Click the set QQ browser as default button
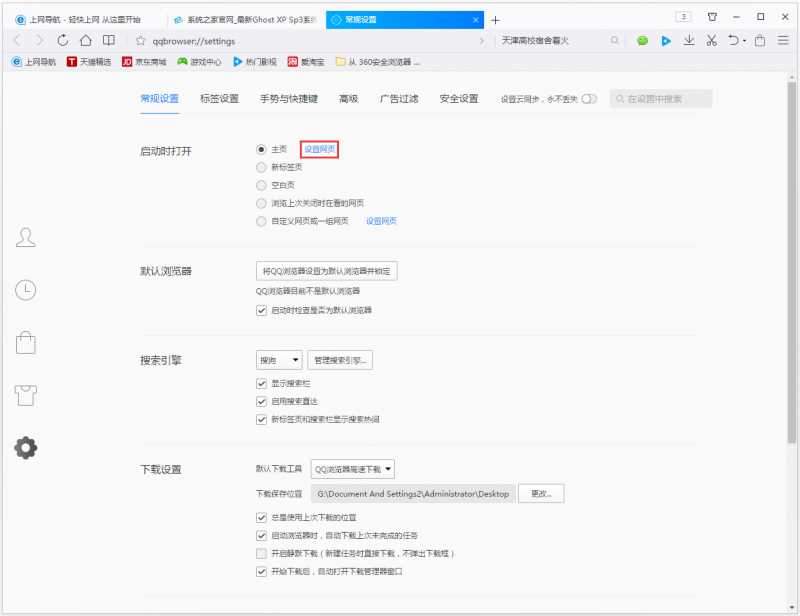Screen dimensions: 800x616 point(326,270)
